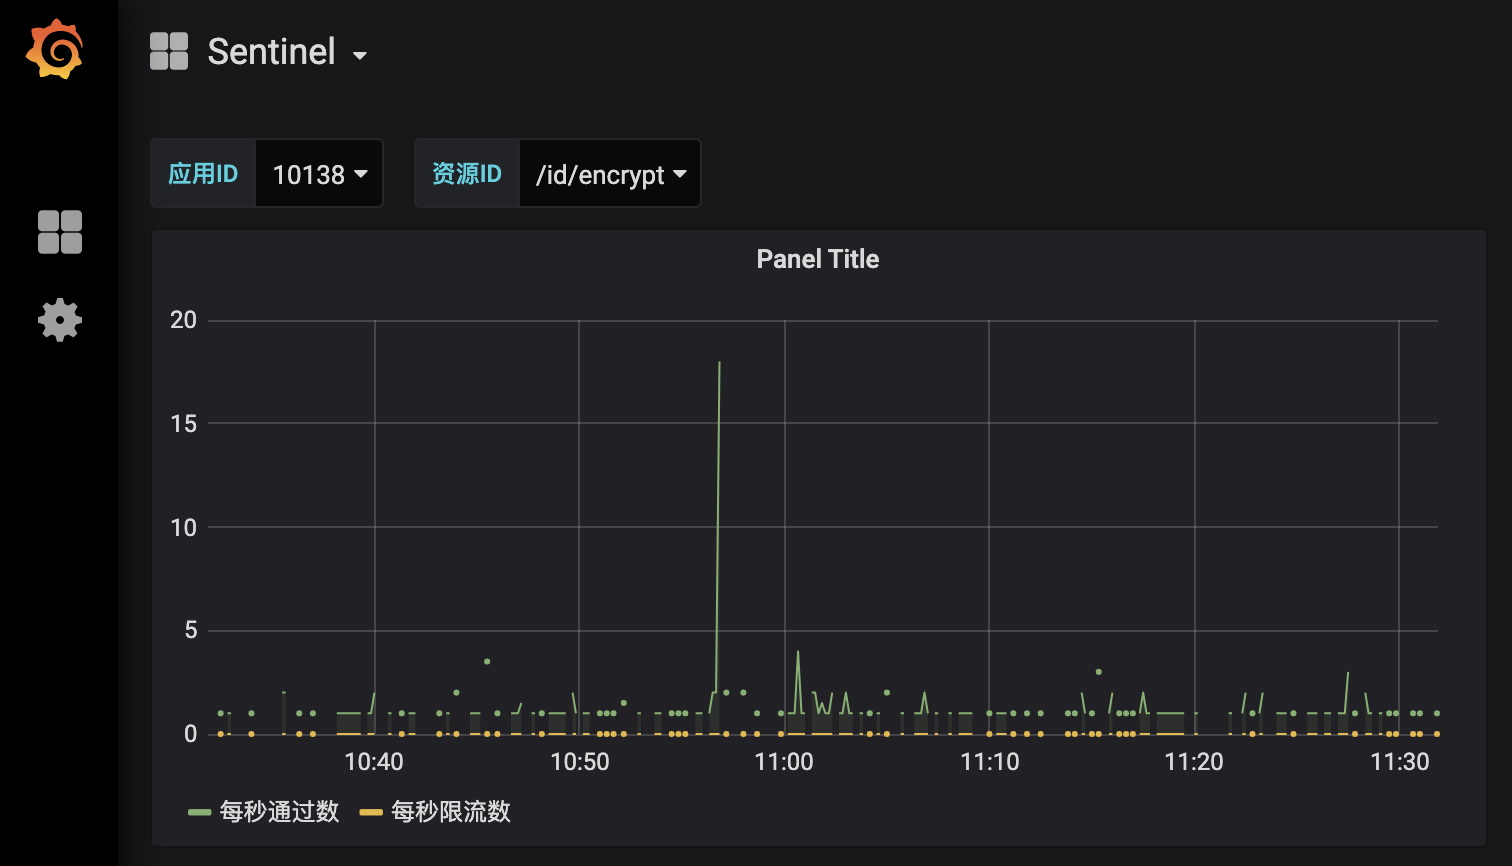The width and height of the screenshot is (1512, 866).
Task: Select the 资源ID variable label
Action: (466, 173)
